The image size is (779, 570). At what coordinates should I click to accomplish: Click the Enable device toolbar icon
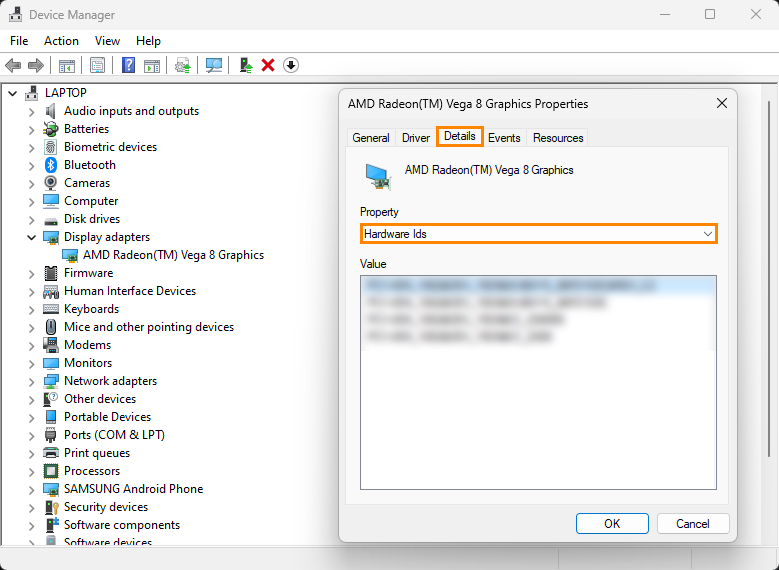(245, 65)
